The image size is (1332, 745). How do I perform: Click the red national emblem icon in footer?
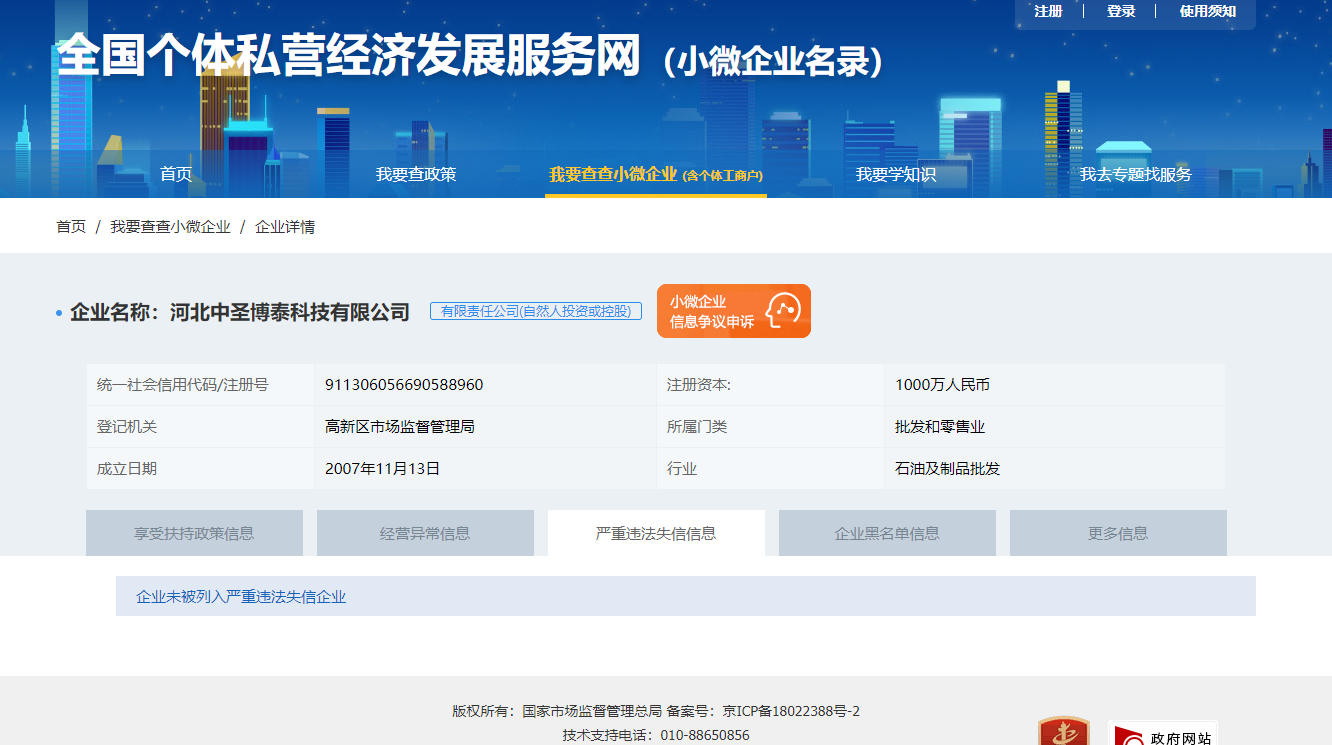(x=1064, y=732)
